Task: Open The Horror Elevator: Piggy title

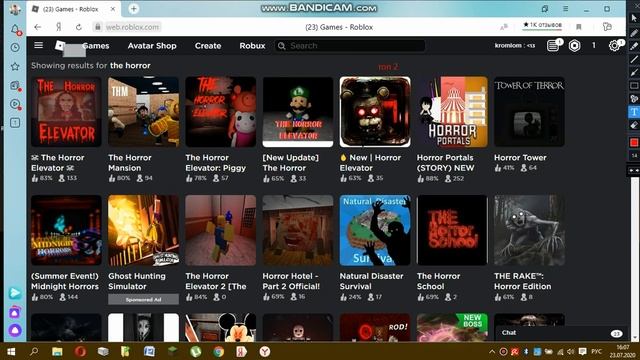Action: [216, 162]
